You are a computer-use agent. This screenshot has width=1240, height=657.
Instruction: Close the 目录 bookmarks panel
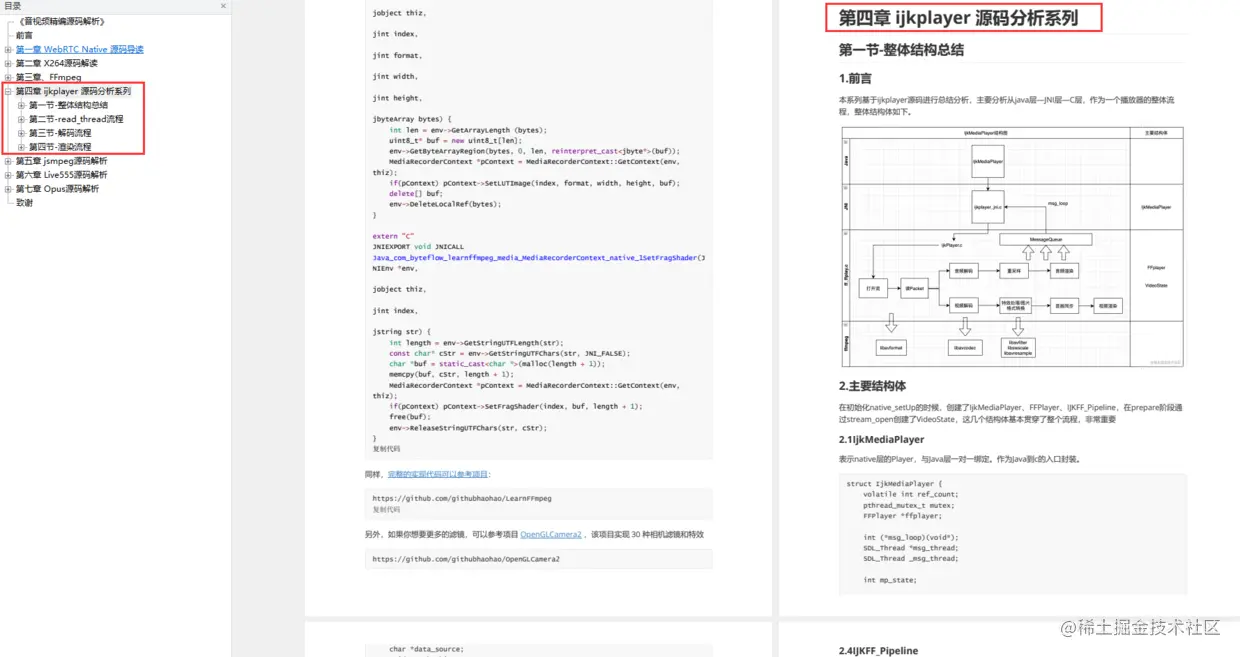(222, 6)
